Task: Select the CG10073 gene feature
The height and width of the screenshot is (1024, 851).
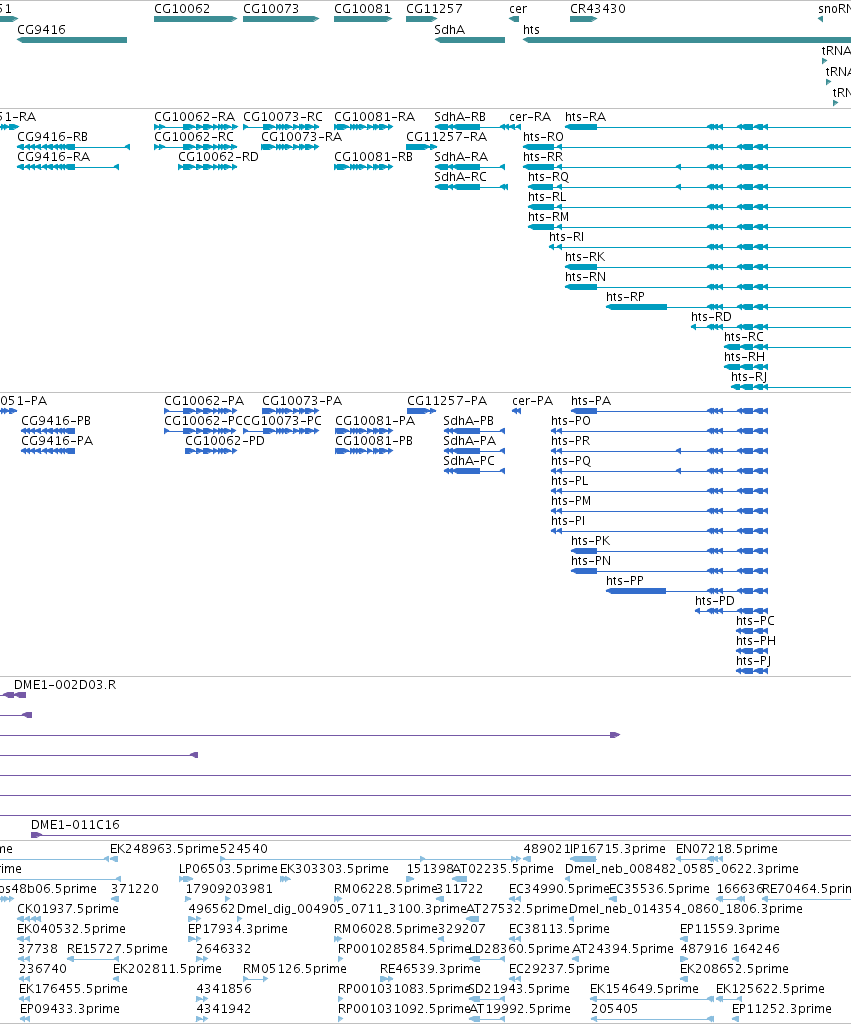Action: pos(281,19)
